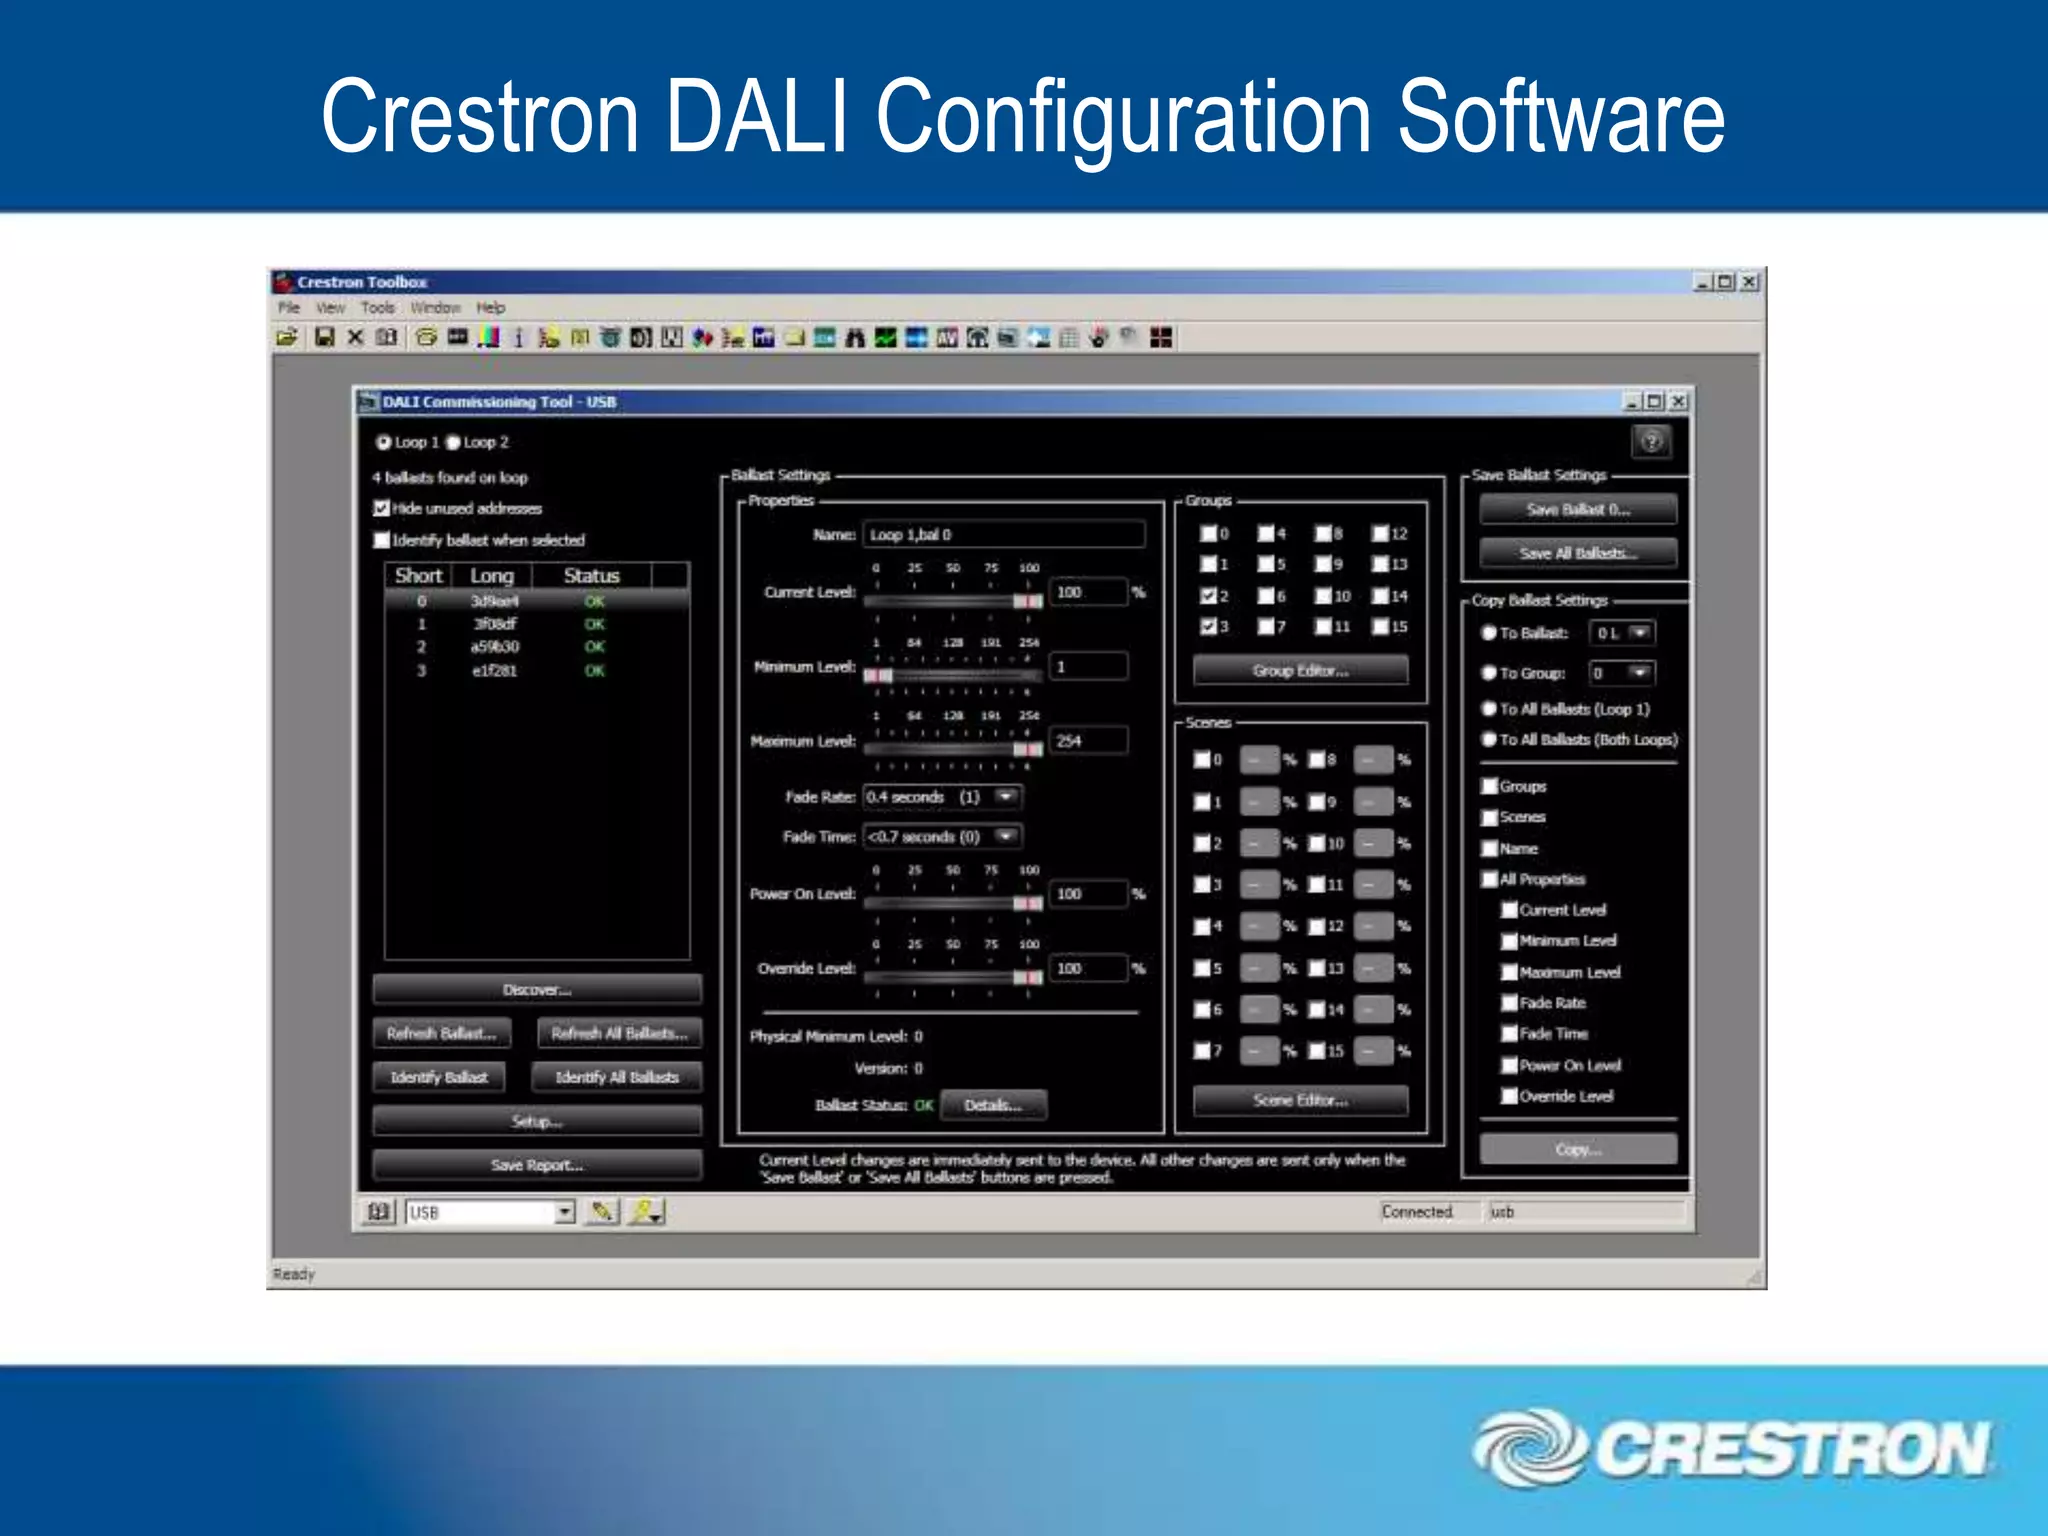Image resolution: width=2048 pixels, height=1536 pixels.
Task: Select To All Ballasts (Loop 1) option
Action: 1489,709
